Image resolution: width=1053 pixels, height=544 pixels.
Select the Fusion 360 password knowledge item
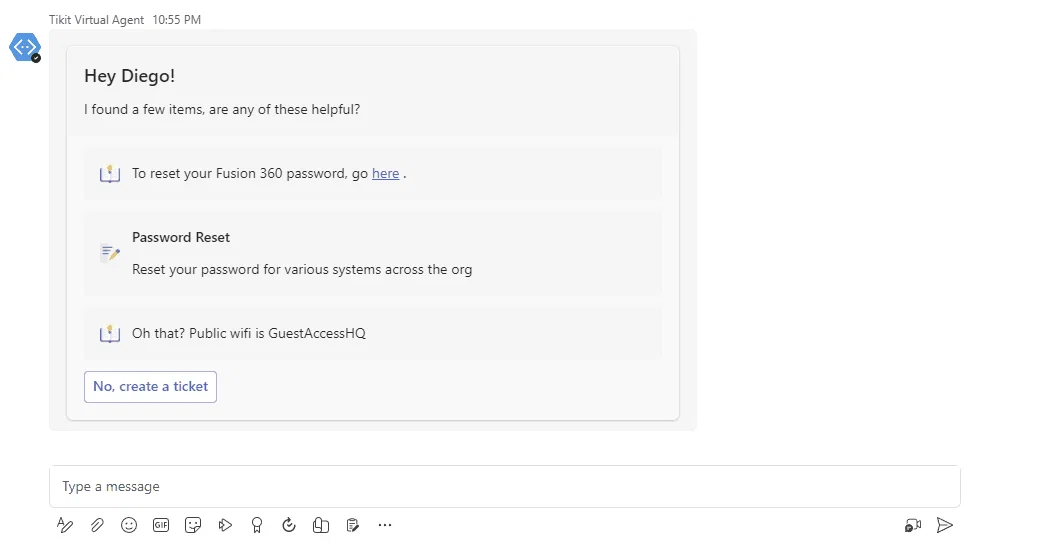[x=373, y=173]
